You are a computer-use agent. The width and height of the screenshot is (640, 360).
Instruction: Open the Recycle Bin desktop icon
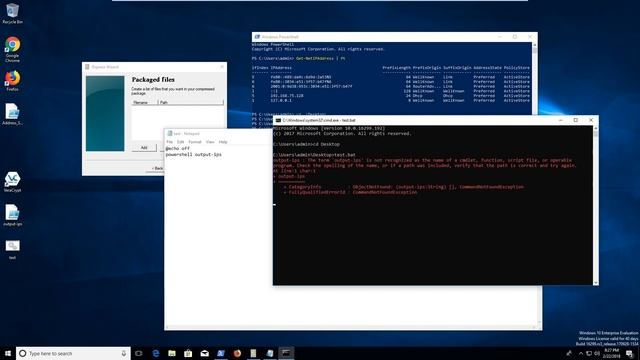tap(12, 13)
